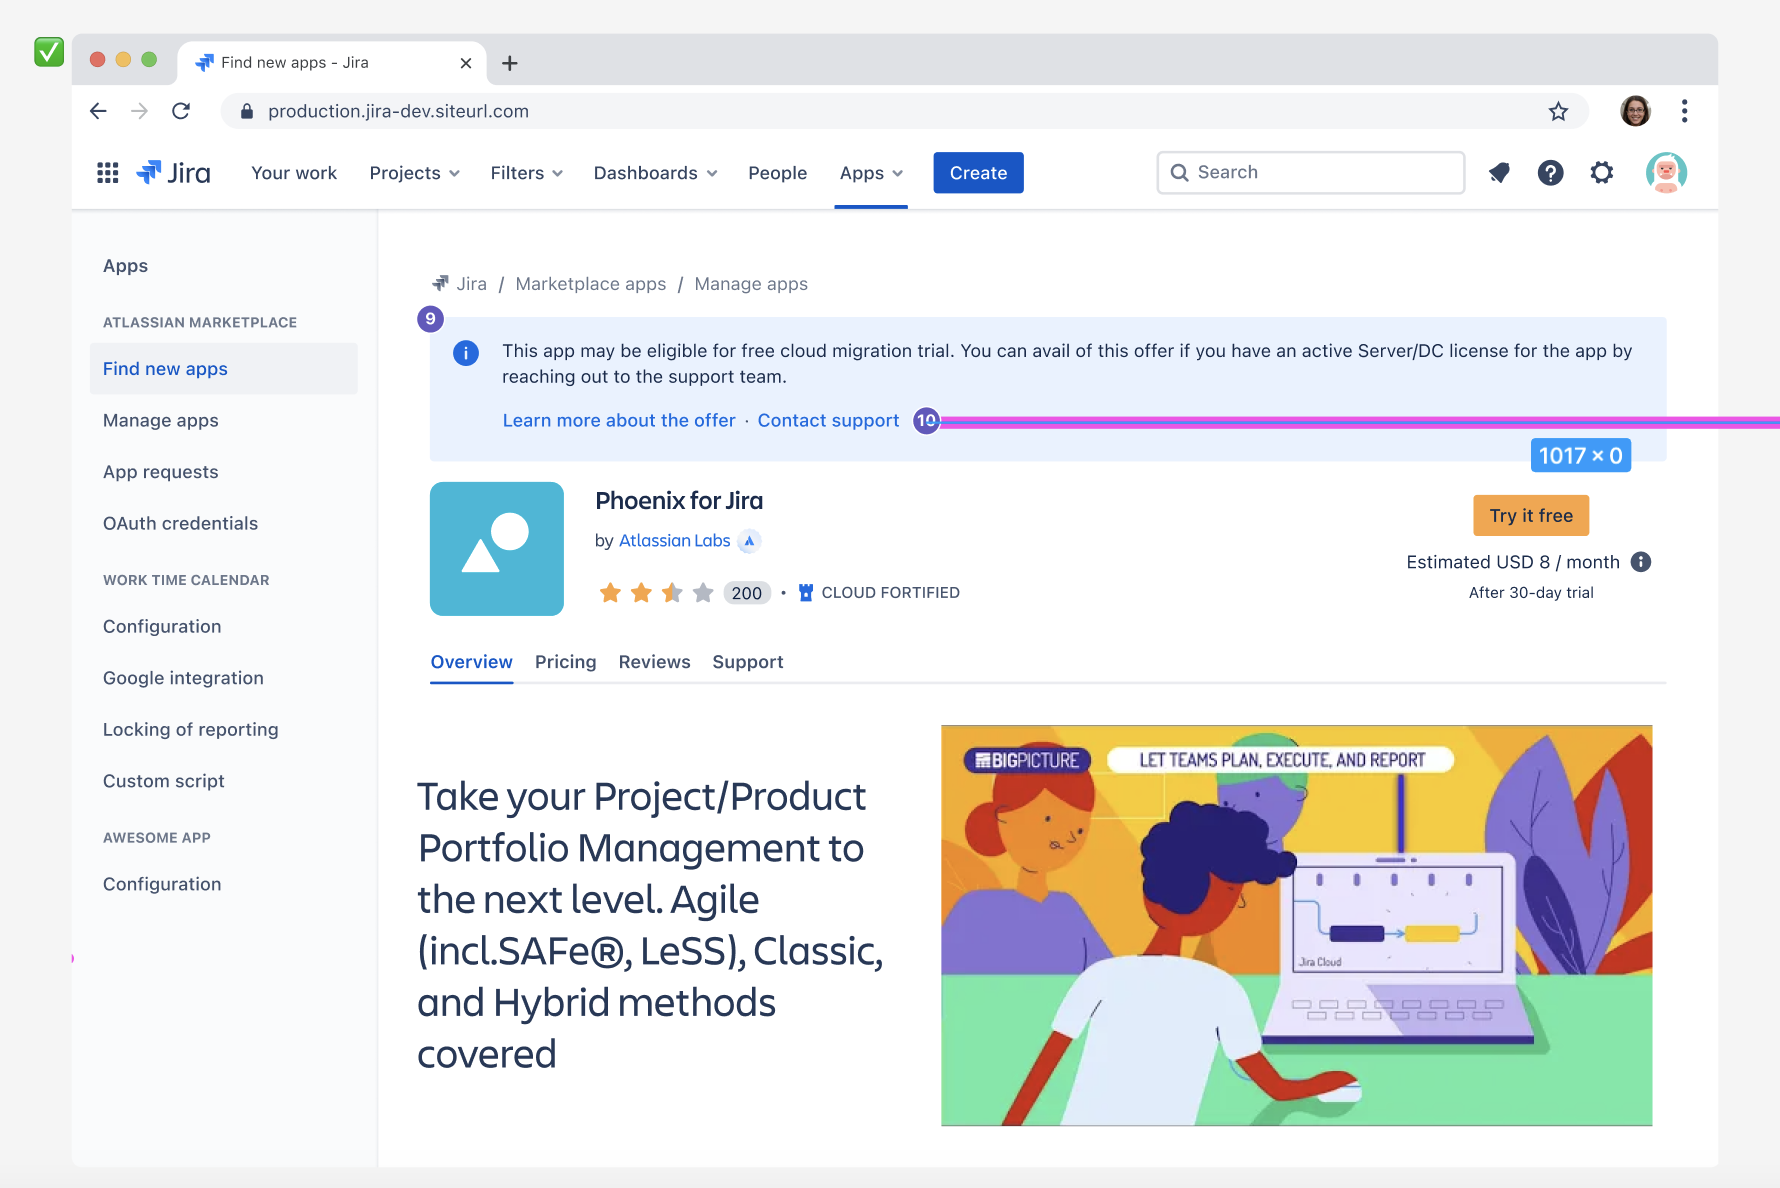Image resolution: width=1780 pixels, height=1188 pixels.
Task: Bookmark page with the star icon
Action: tap(1558, 111)
